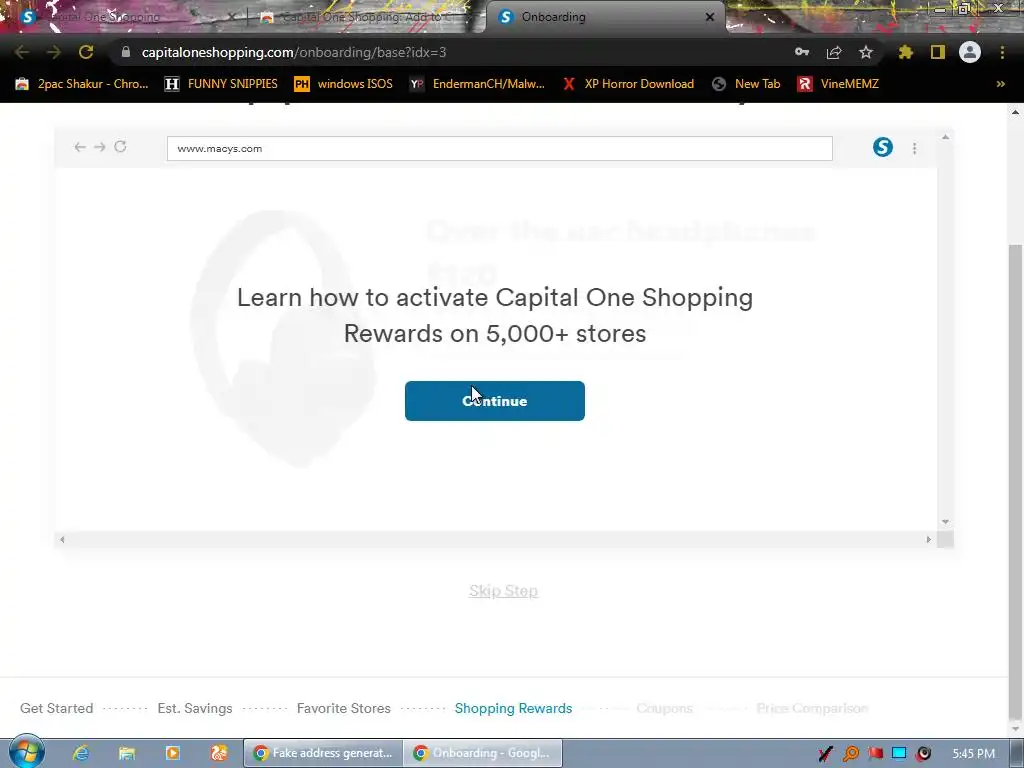1024x768 pixels.
Task: Select the Coupons step
Action: click(x=664, y=708)
